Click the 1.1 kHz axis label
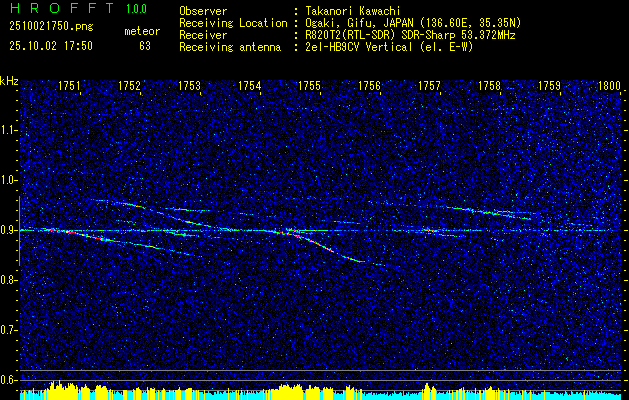This screenshot has width=629, height=400. (8, 130)
